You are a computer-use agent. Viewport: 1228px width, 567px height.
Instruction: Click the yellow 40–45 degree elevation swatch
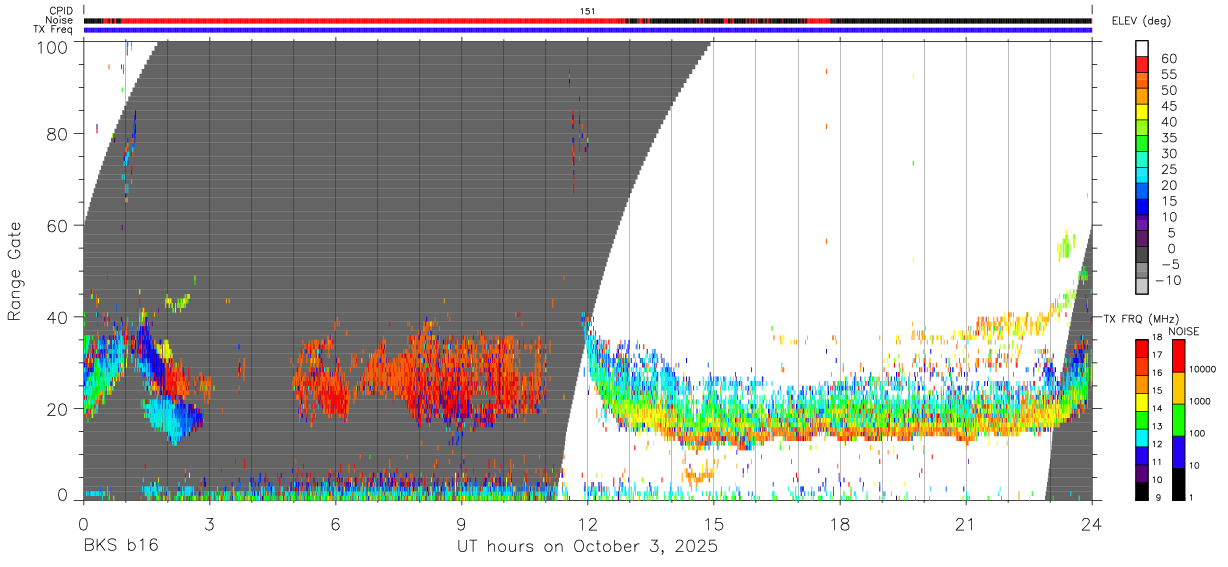pos(1142,112)
